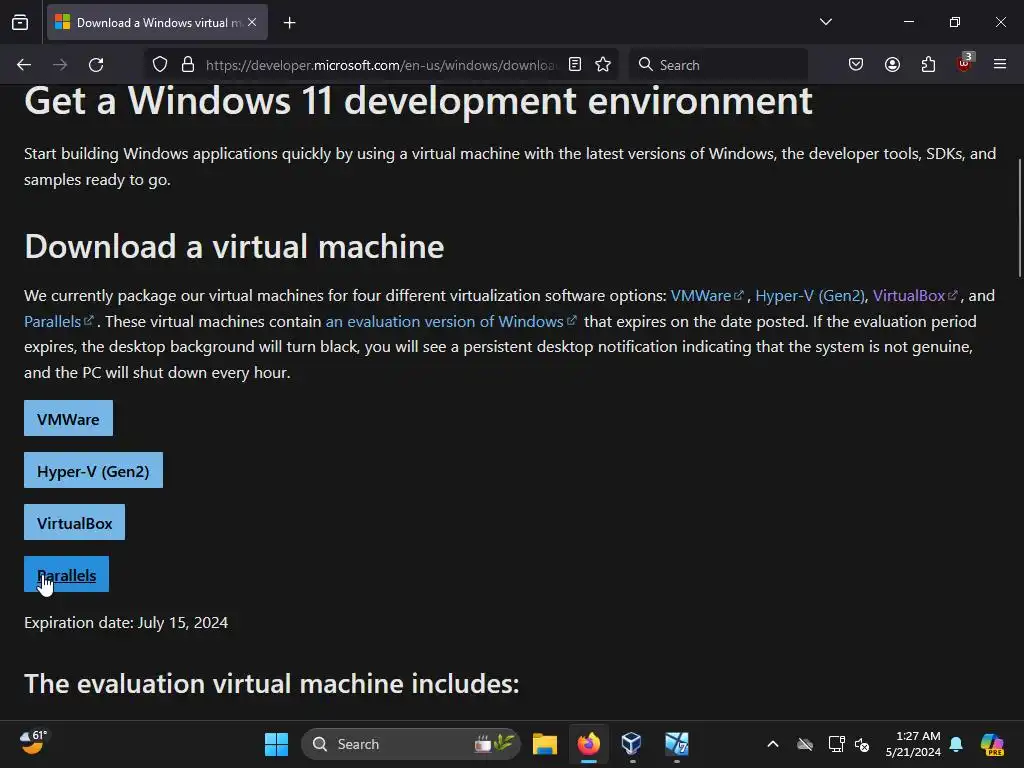Download the Hyper-V (Gen2) button
Image resolution: width=1024 pixels, height=768 pixels.
pyautogui.click(x=93, y=471)
